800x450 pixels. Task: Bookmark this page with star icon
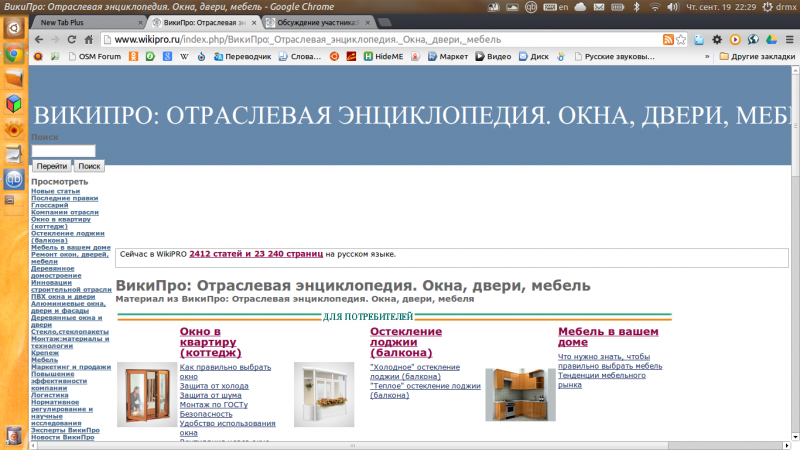coord(681,40)
